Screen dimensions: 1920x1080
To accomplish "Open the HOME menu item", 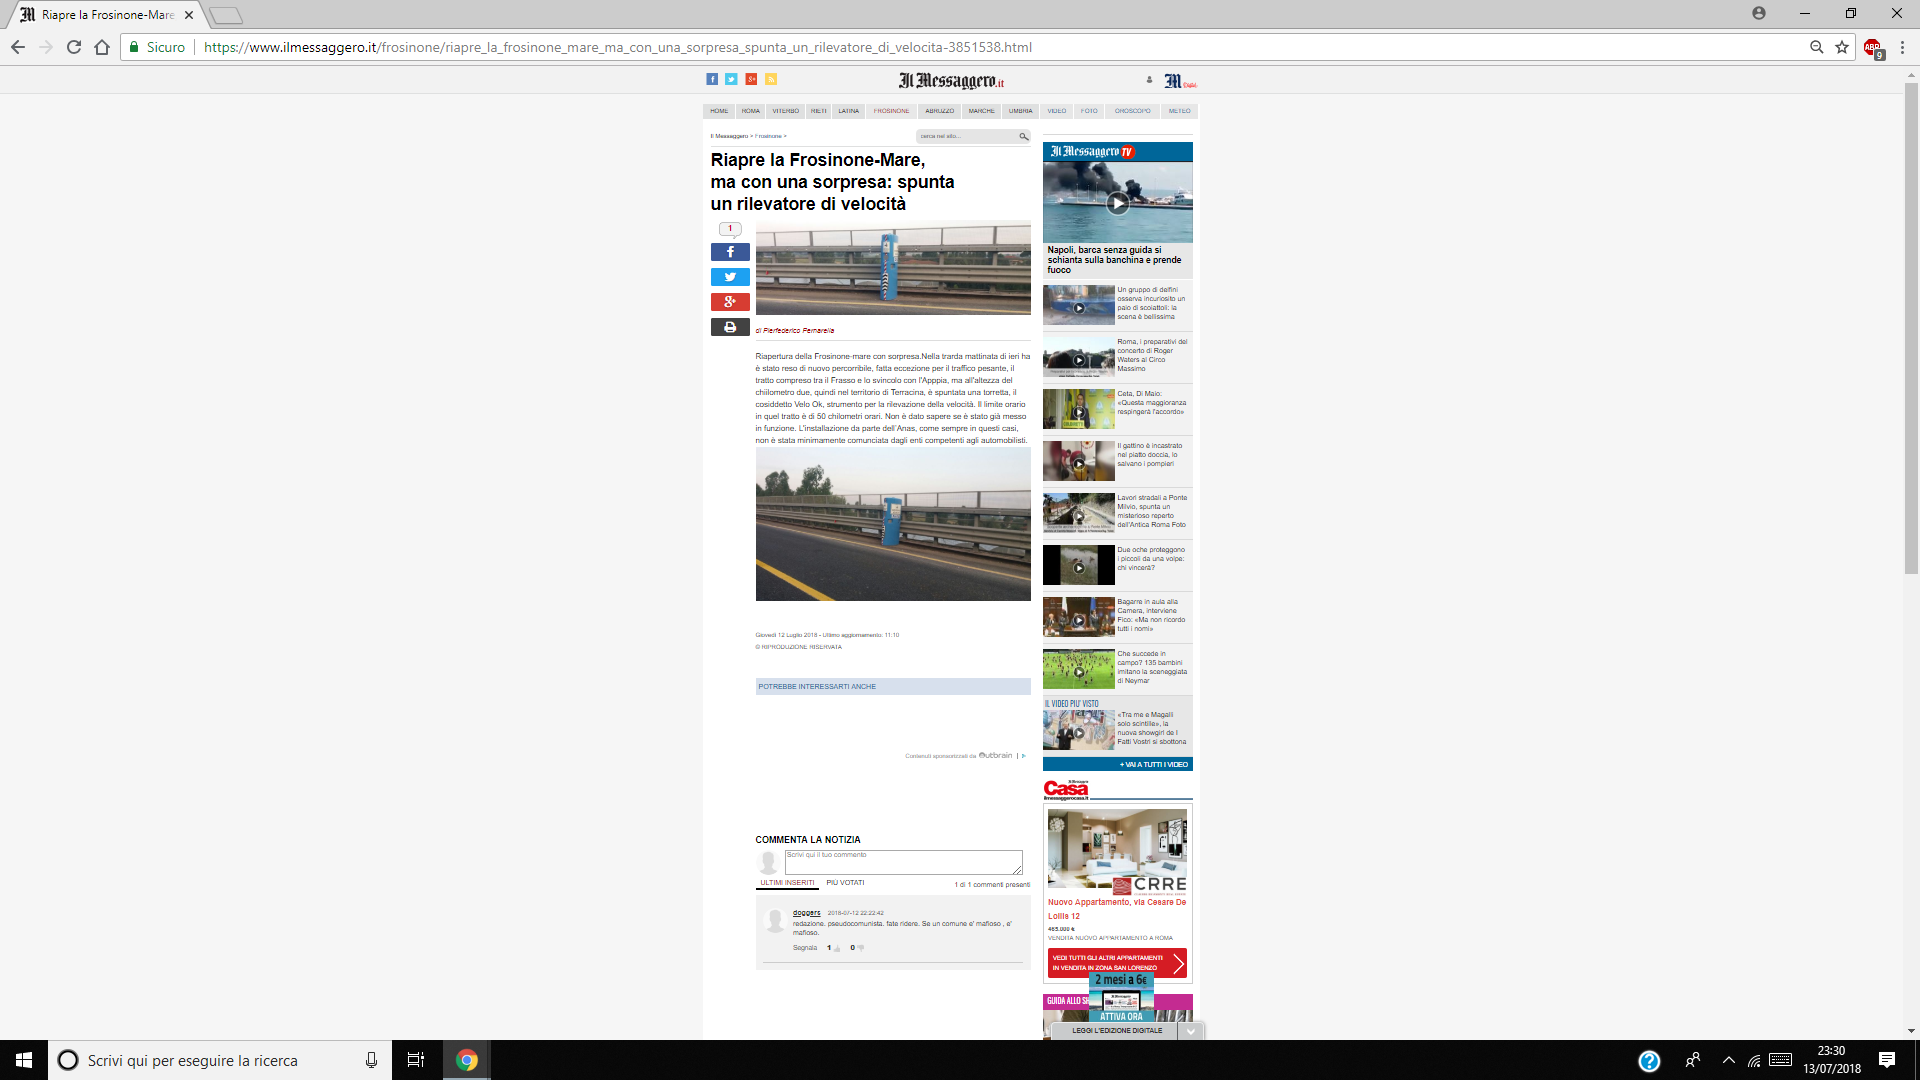I will click(x=719, y=111).
